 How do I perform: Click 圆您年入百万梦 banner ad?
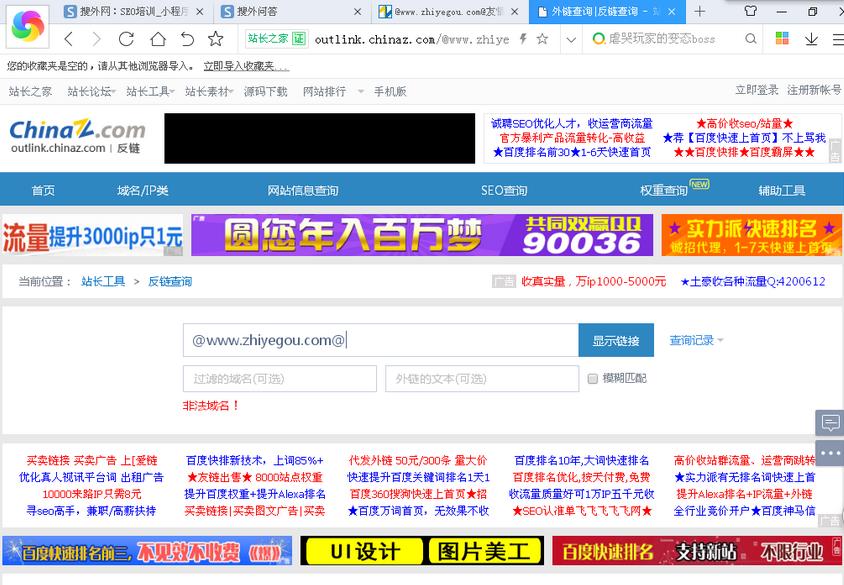point(422,235)
